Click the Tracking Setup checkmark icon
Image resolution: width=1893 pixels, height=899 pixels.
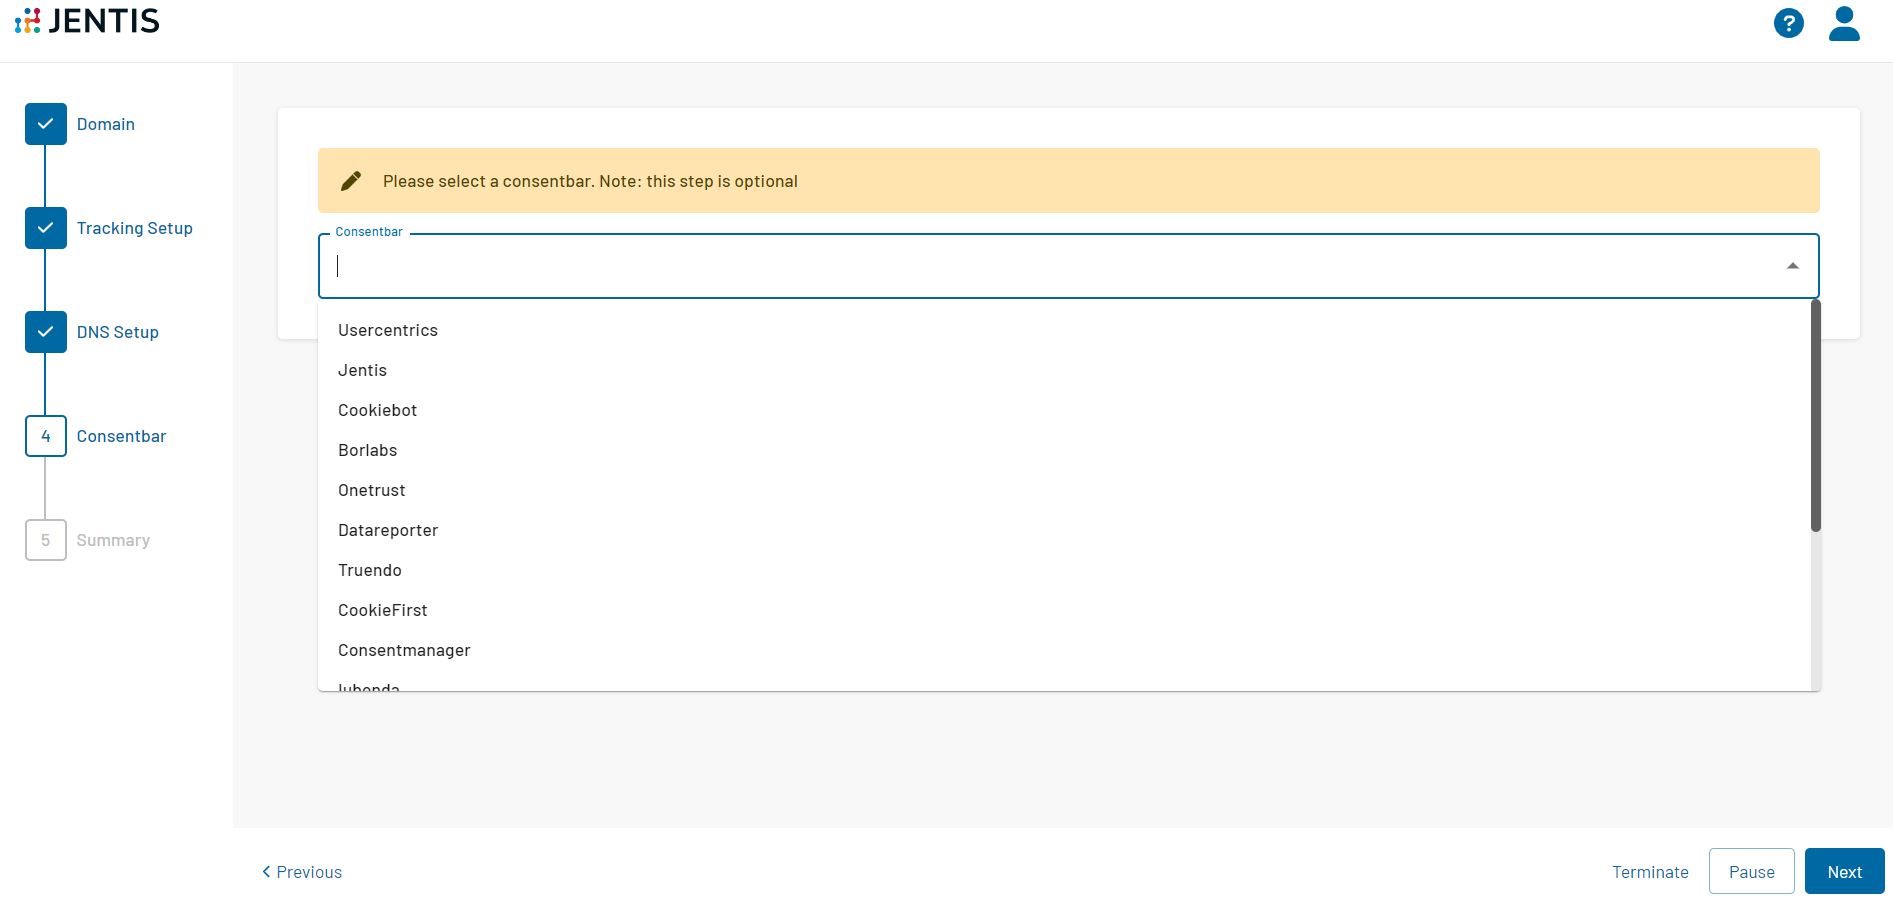pyautogui.click(x=46, y=228)
